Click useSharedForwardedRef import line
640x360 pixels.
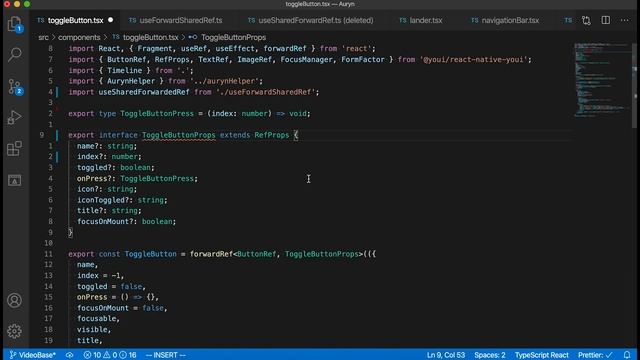(193, 92)
